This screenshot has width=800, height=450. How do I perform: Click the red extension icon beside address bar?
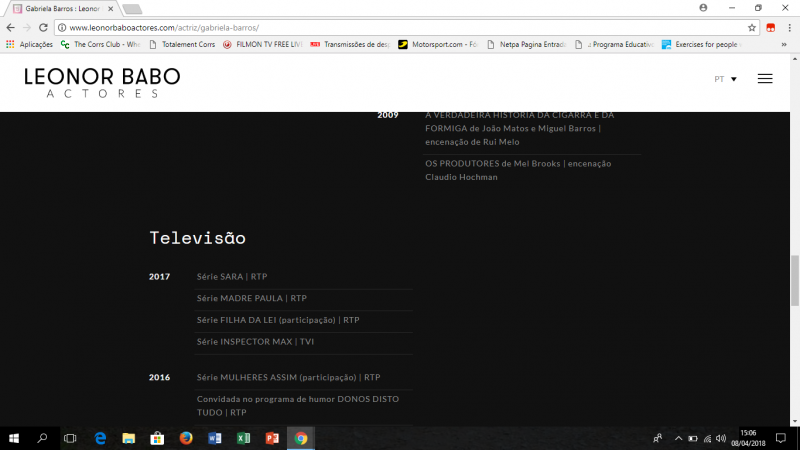tap(770, 28)
